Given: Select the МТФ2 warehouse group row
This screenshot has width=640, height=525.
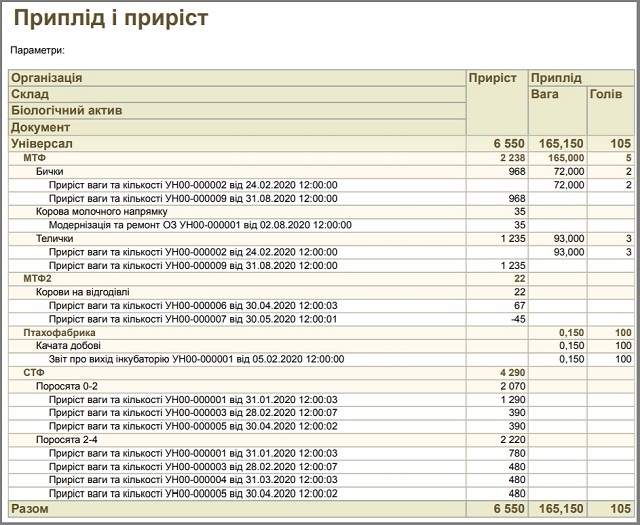Looking at the screenshot, I should (322, 279).
